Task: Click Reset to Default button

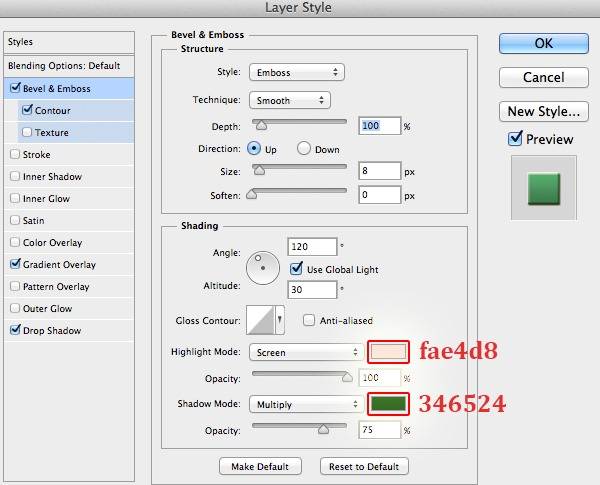Action: pyautogui.click(x=364, y=467)
